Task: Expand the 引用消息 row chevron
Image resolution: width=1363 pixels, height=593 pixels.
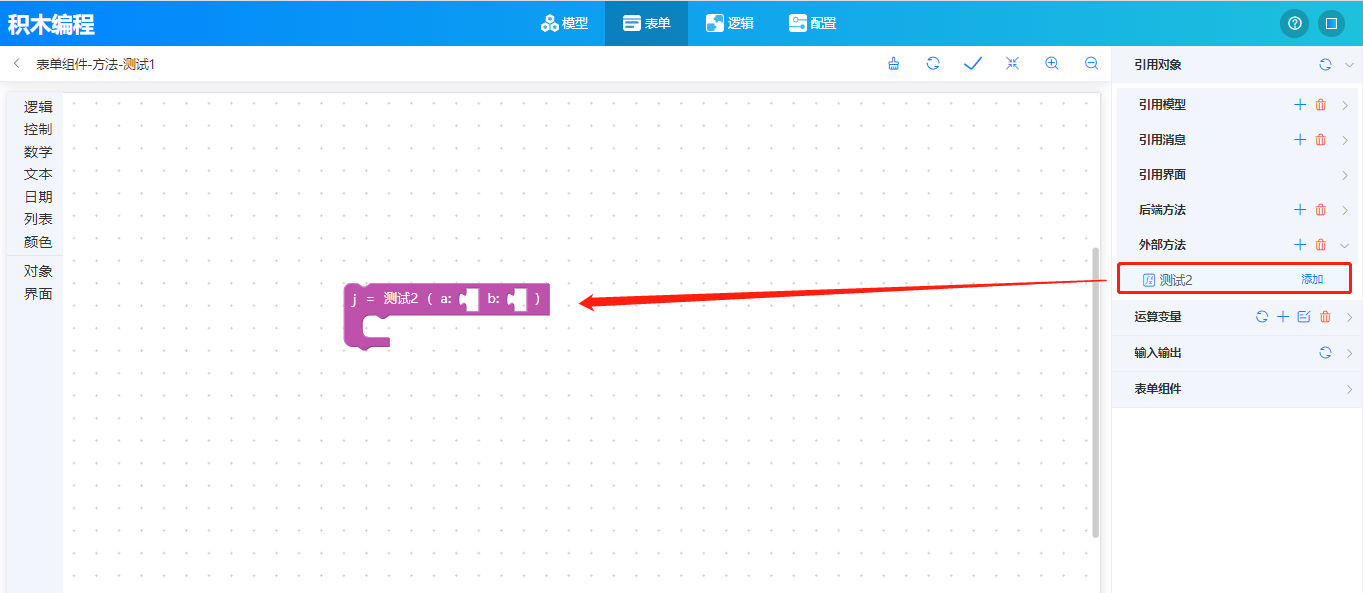Action: 1345,140
